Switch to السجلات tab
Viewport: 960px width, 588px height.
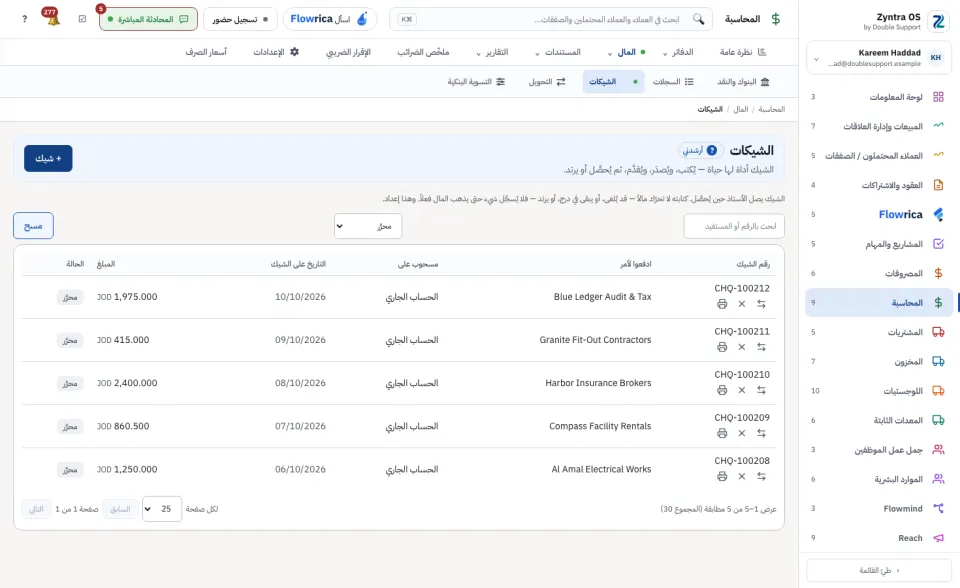pos(673,81)
